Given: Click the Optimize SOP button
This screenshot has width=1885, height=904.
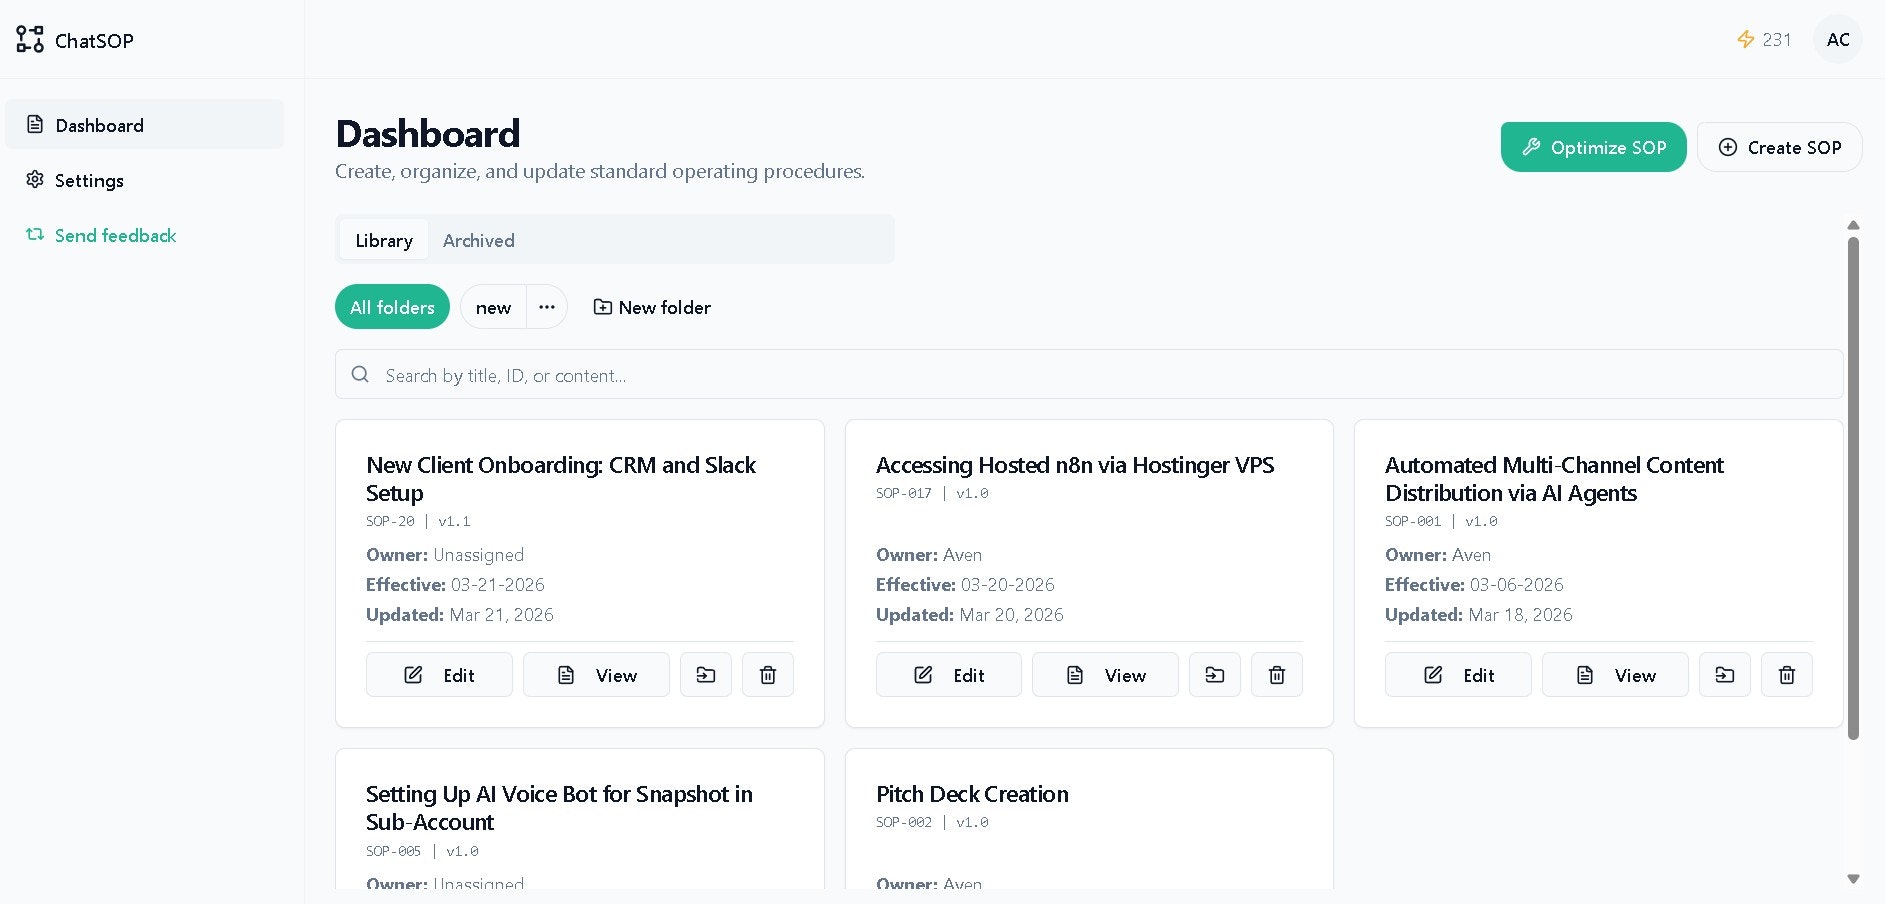Looking at the screenshot, I should click(x=1593, y=147).
